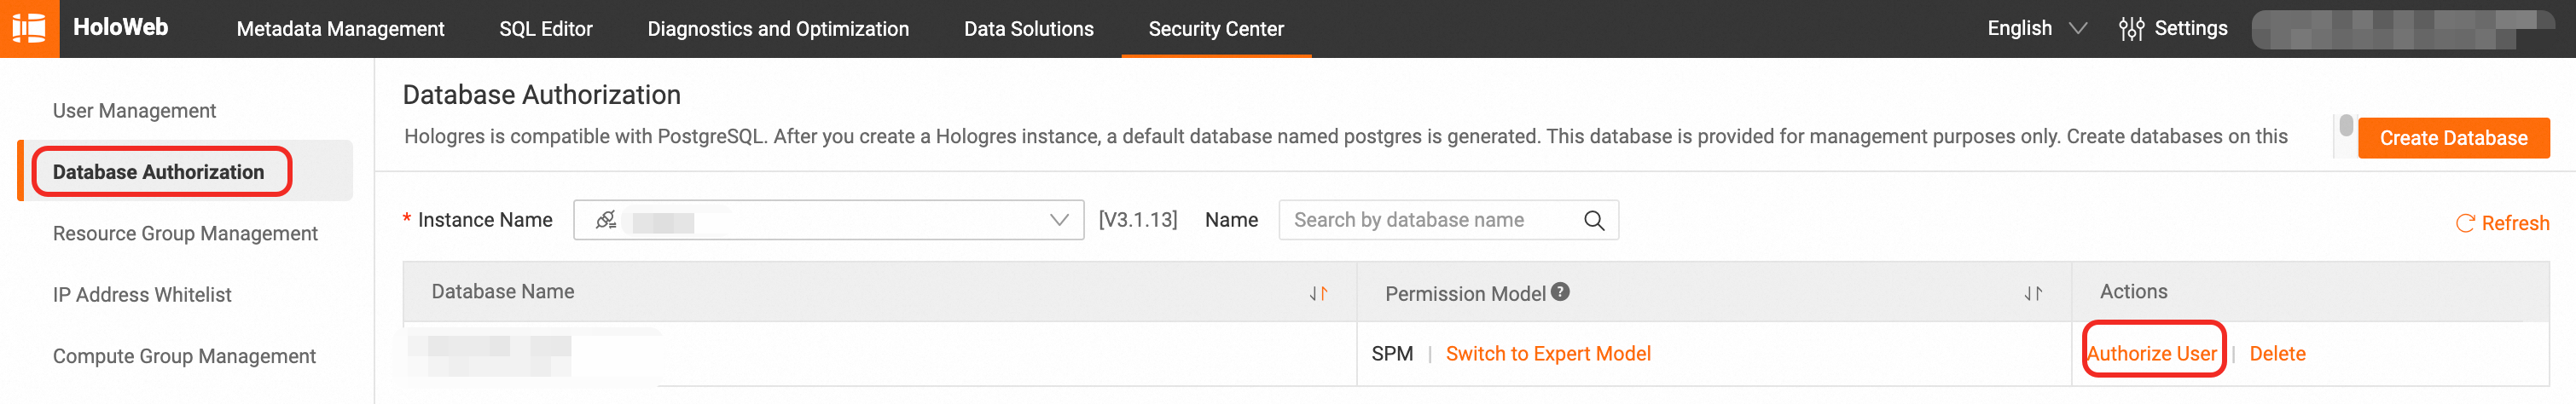The height and width of the screenshot is (404, 2576).
Task: Open the Settings sliders icon
Action: [x=2130, y=29]
